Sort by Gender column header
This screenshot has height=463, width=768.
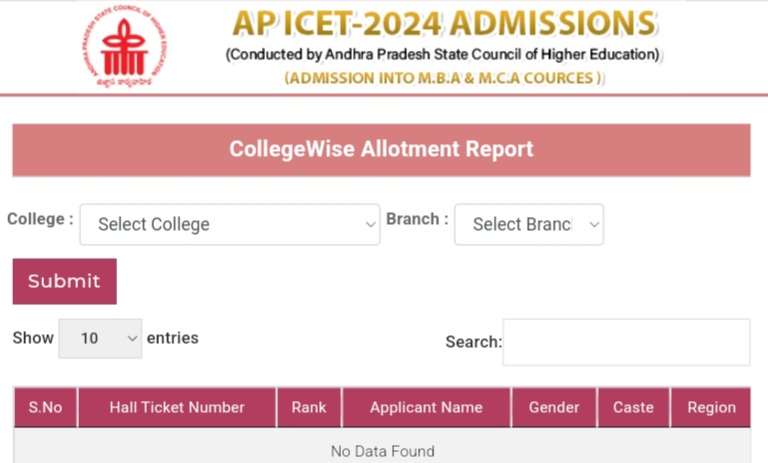554,407
